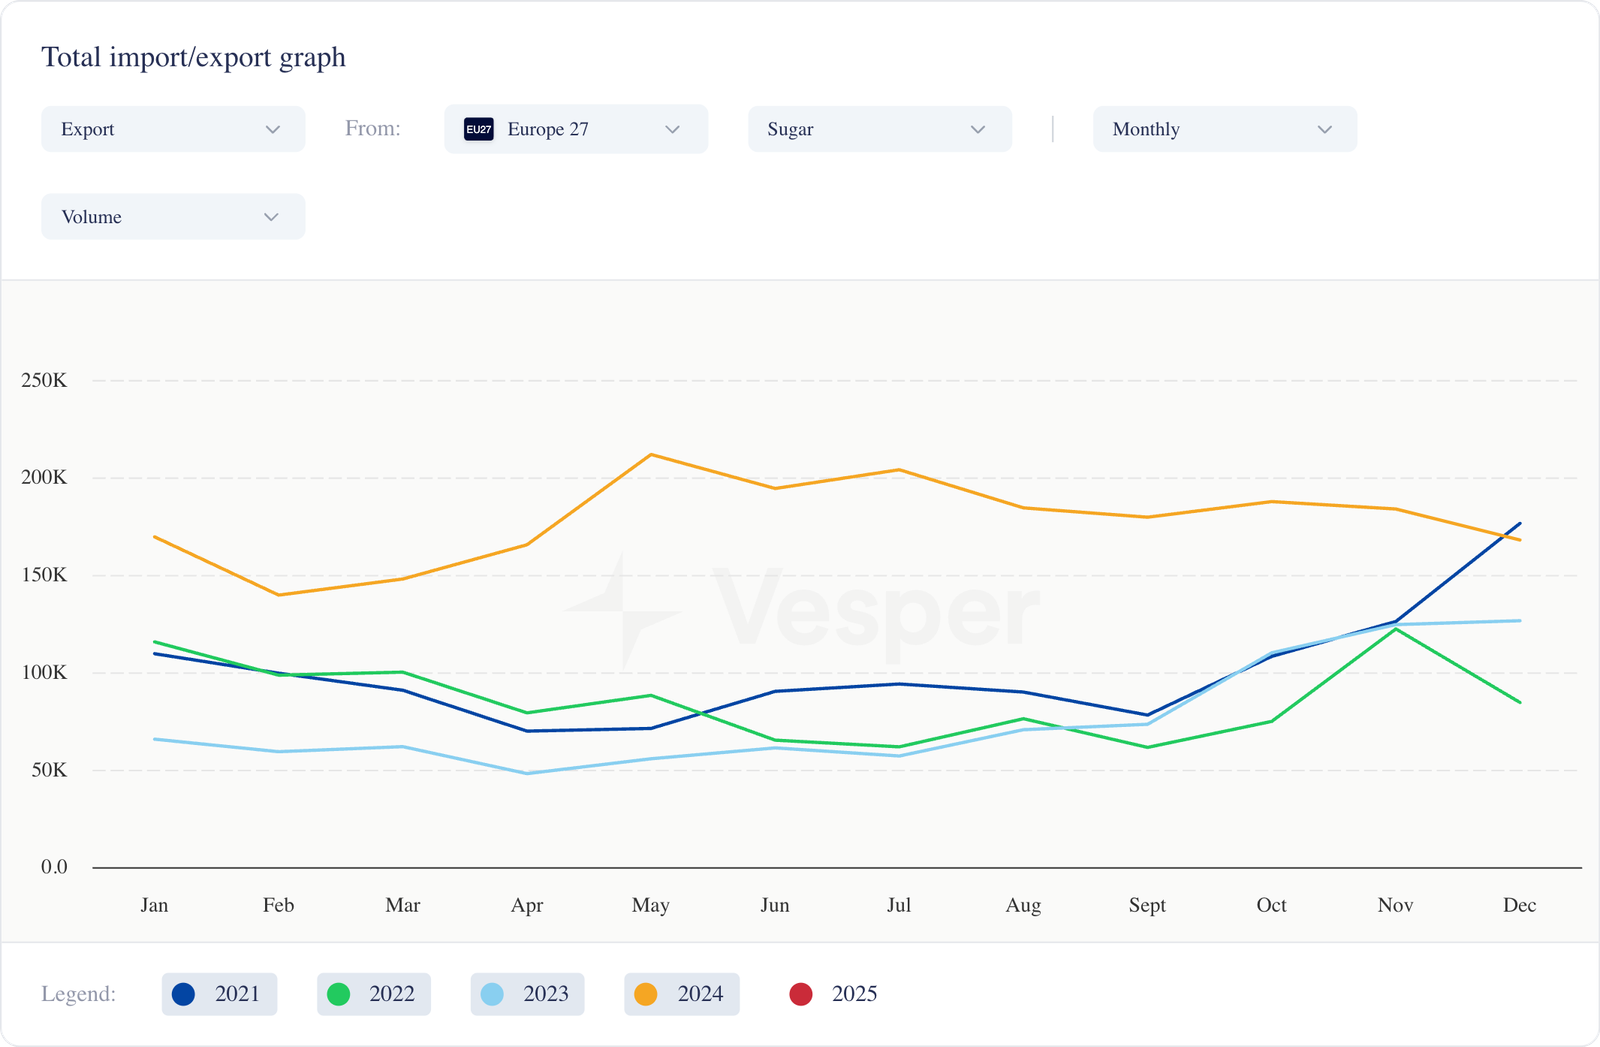Screen dimensions: 1600x1047
Task: Click the orange 2024 peak at May
Action: tap(651, 455)
